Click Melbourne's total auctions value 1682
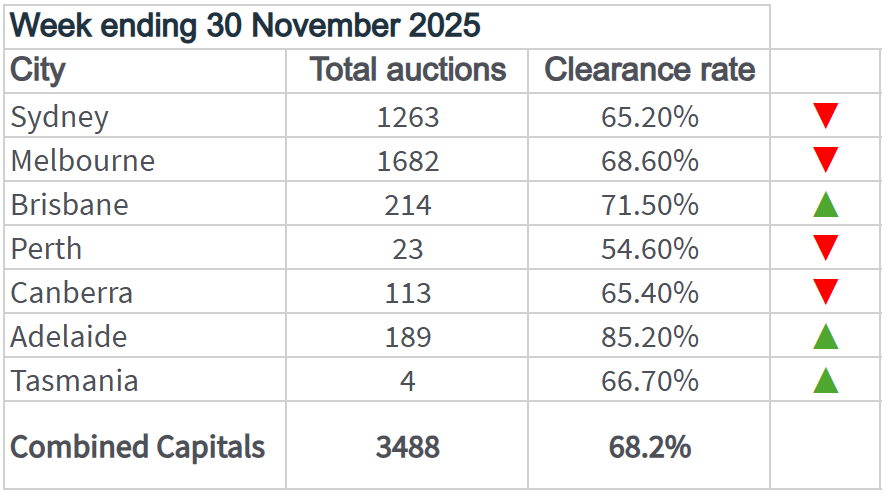The image size is (885, 493). coord(407,161)
